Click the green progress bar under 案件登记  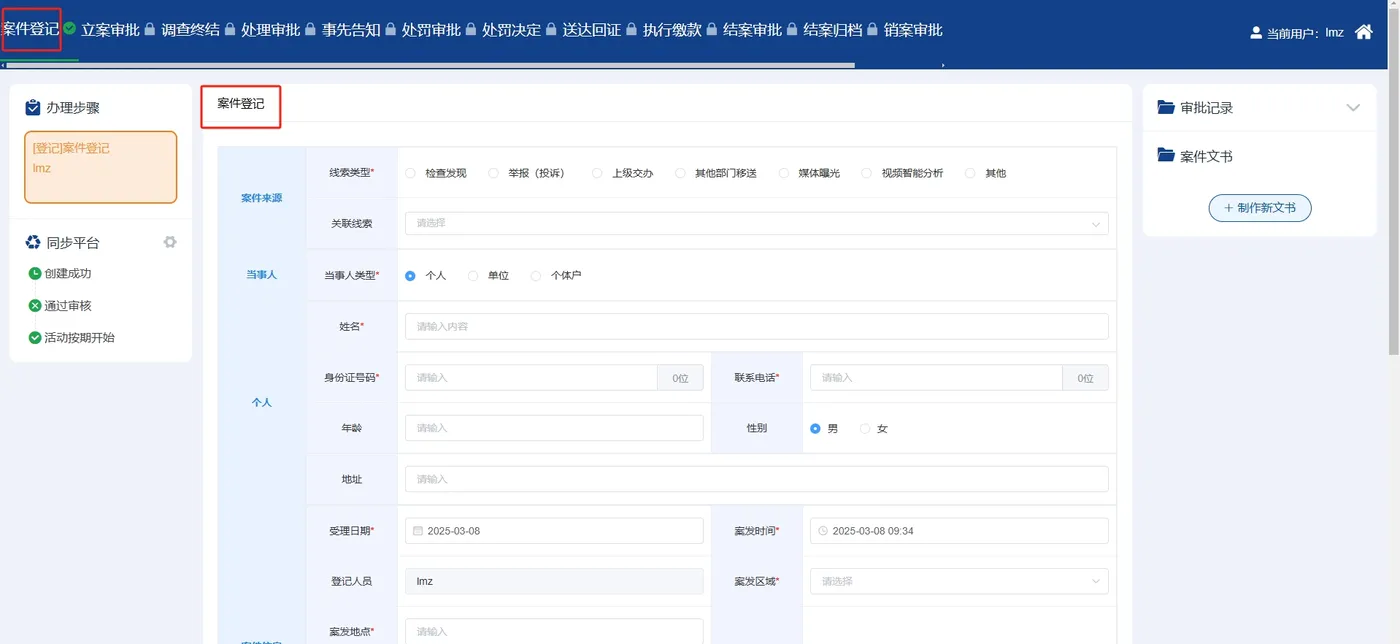(x=38, y=59)
